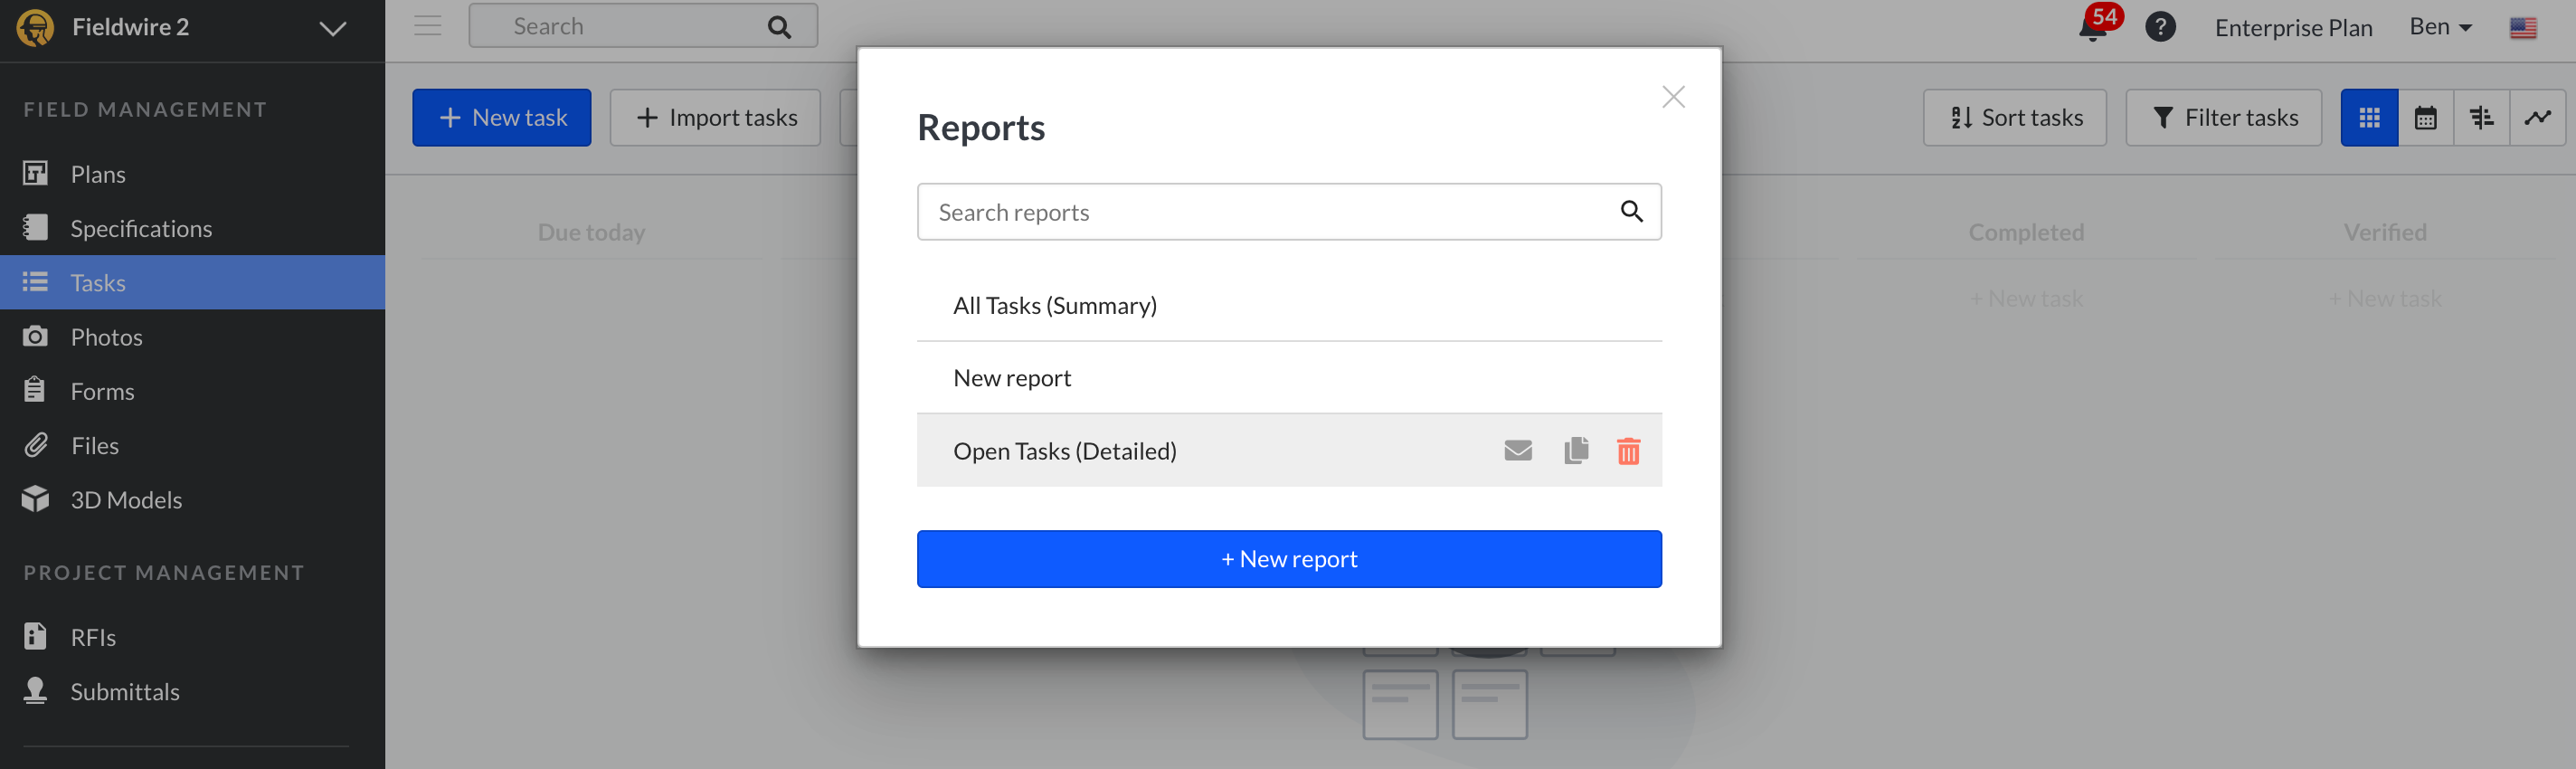The width and height of the screenshot is (2576, 769).
Task: Click the Import tasks button
Action: click(715, 118)
